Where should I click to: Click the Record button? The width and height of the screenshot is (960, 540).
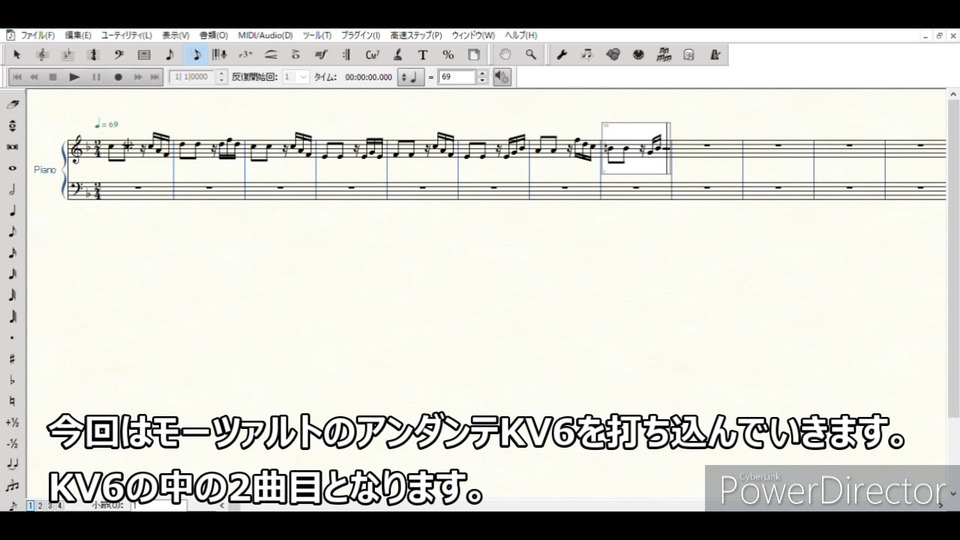[118, 77]
